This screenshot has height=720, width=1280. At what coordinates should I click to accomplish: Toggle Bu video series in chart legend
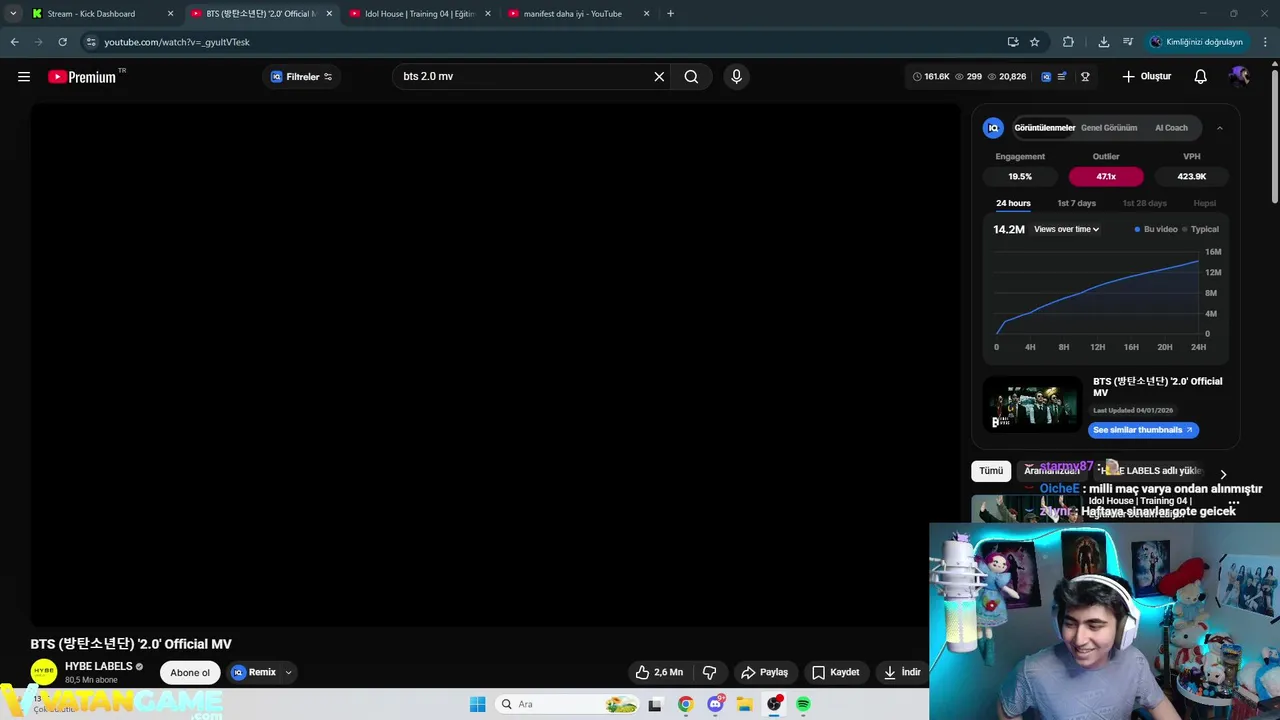click(x=1156, y=229)
